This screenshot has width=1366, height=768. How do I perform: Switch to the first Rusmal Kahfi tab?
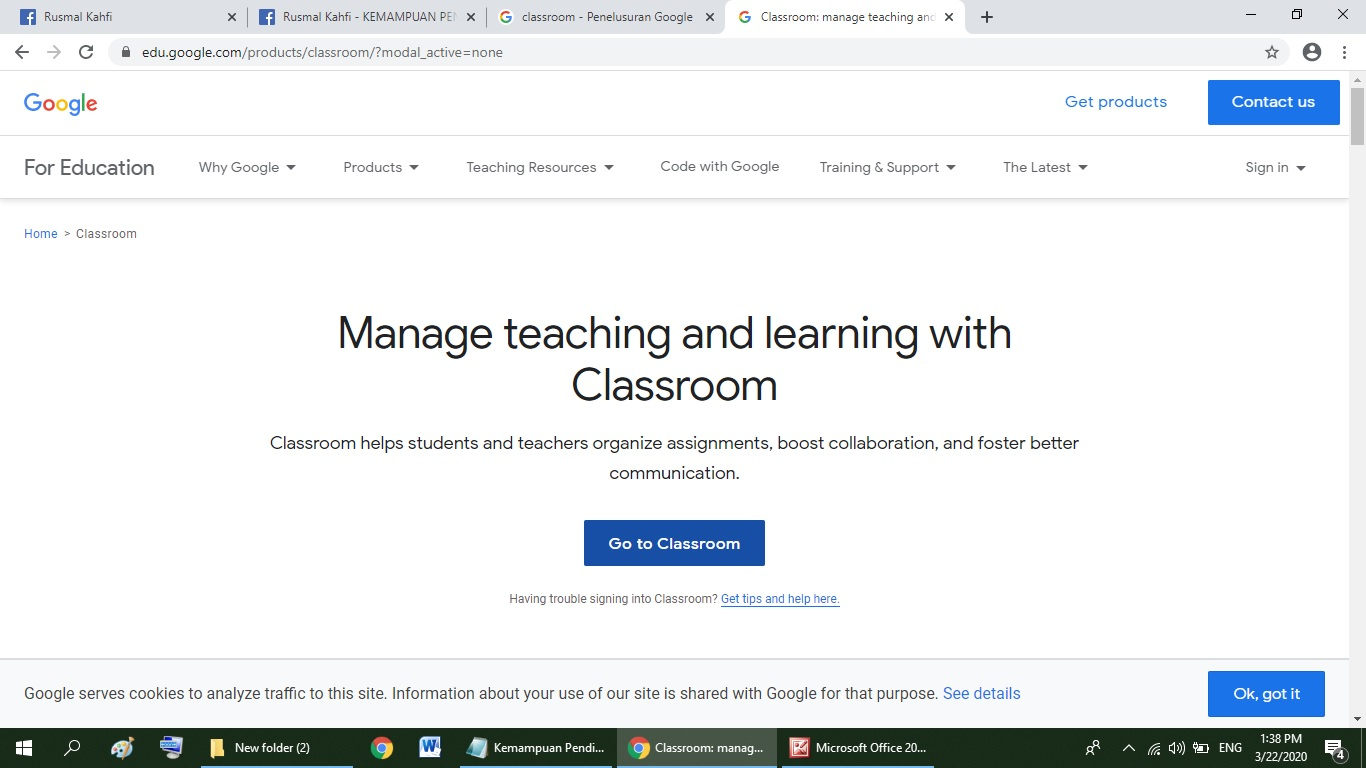126,17
